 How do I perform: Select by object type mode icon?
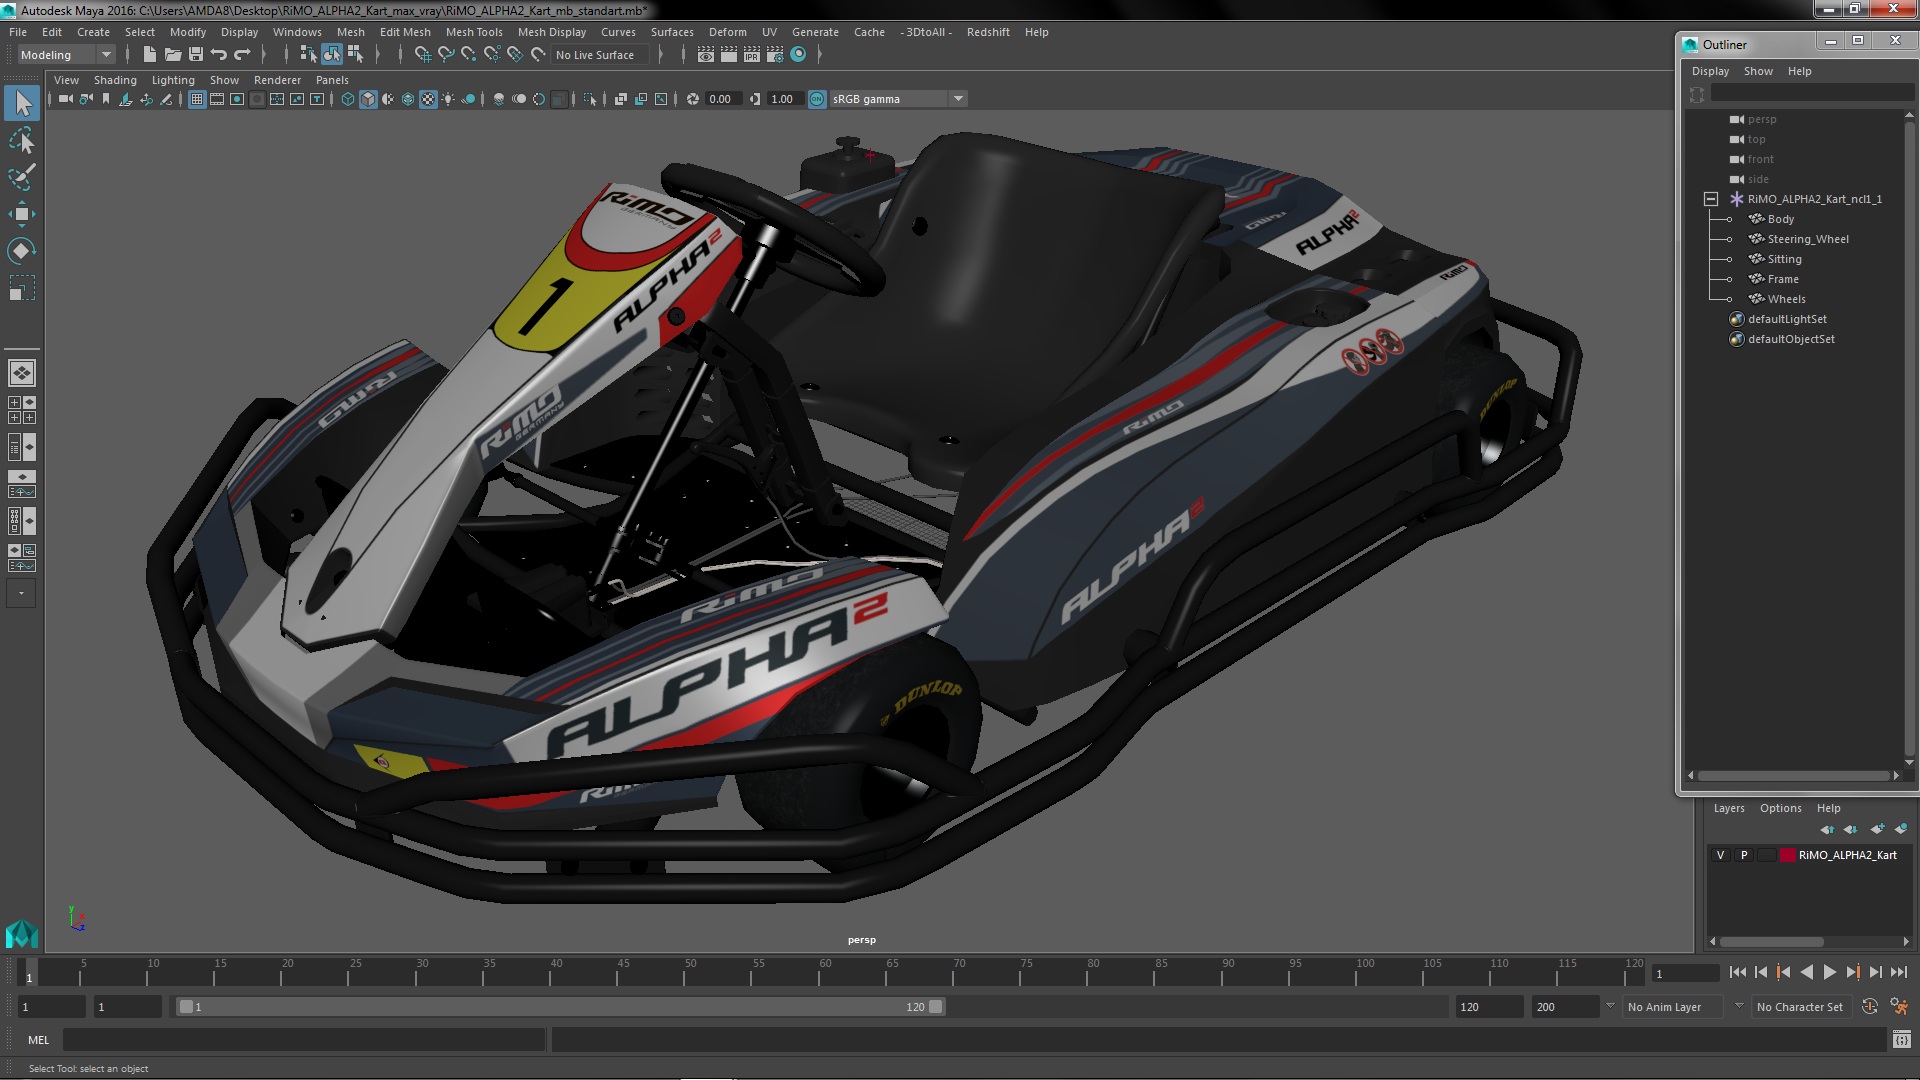coord(331,55)
